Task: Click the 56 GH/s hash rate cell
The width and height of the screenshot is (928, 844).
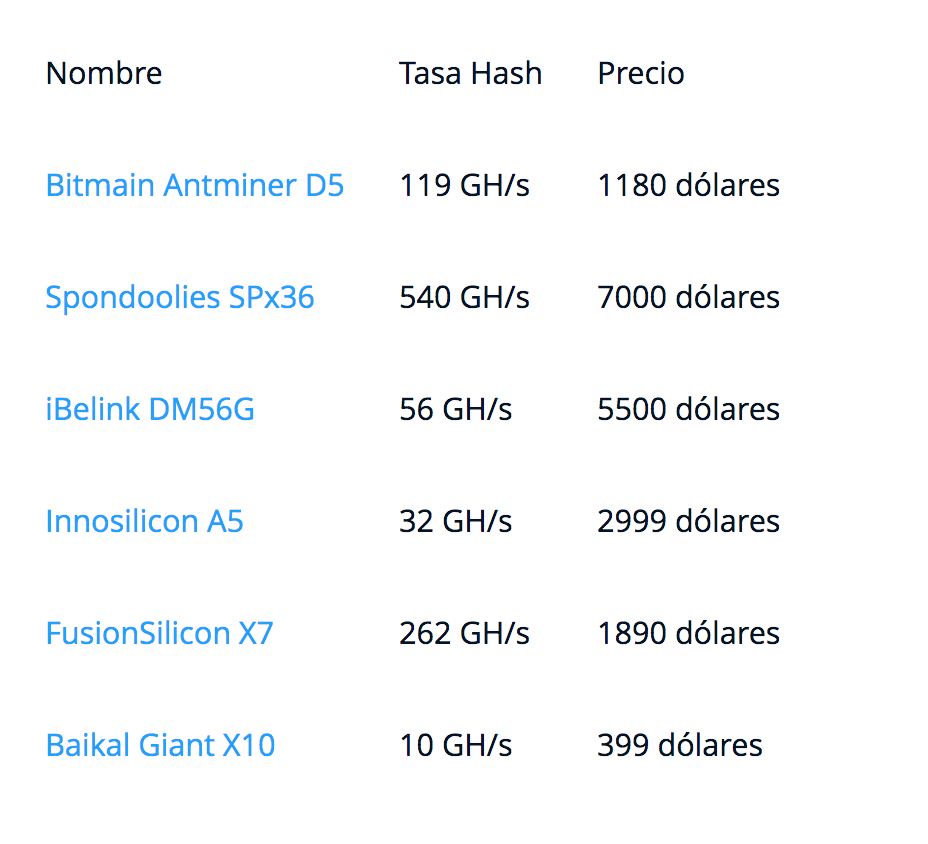Action: coord(455,409)
